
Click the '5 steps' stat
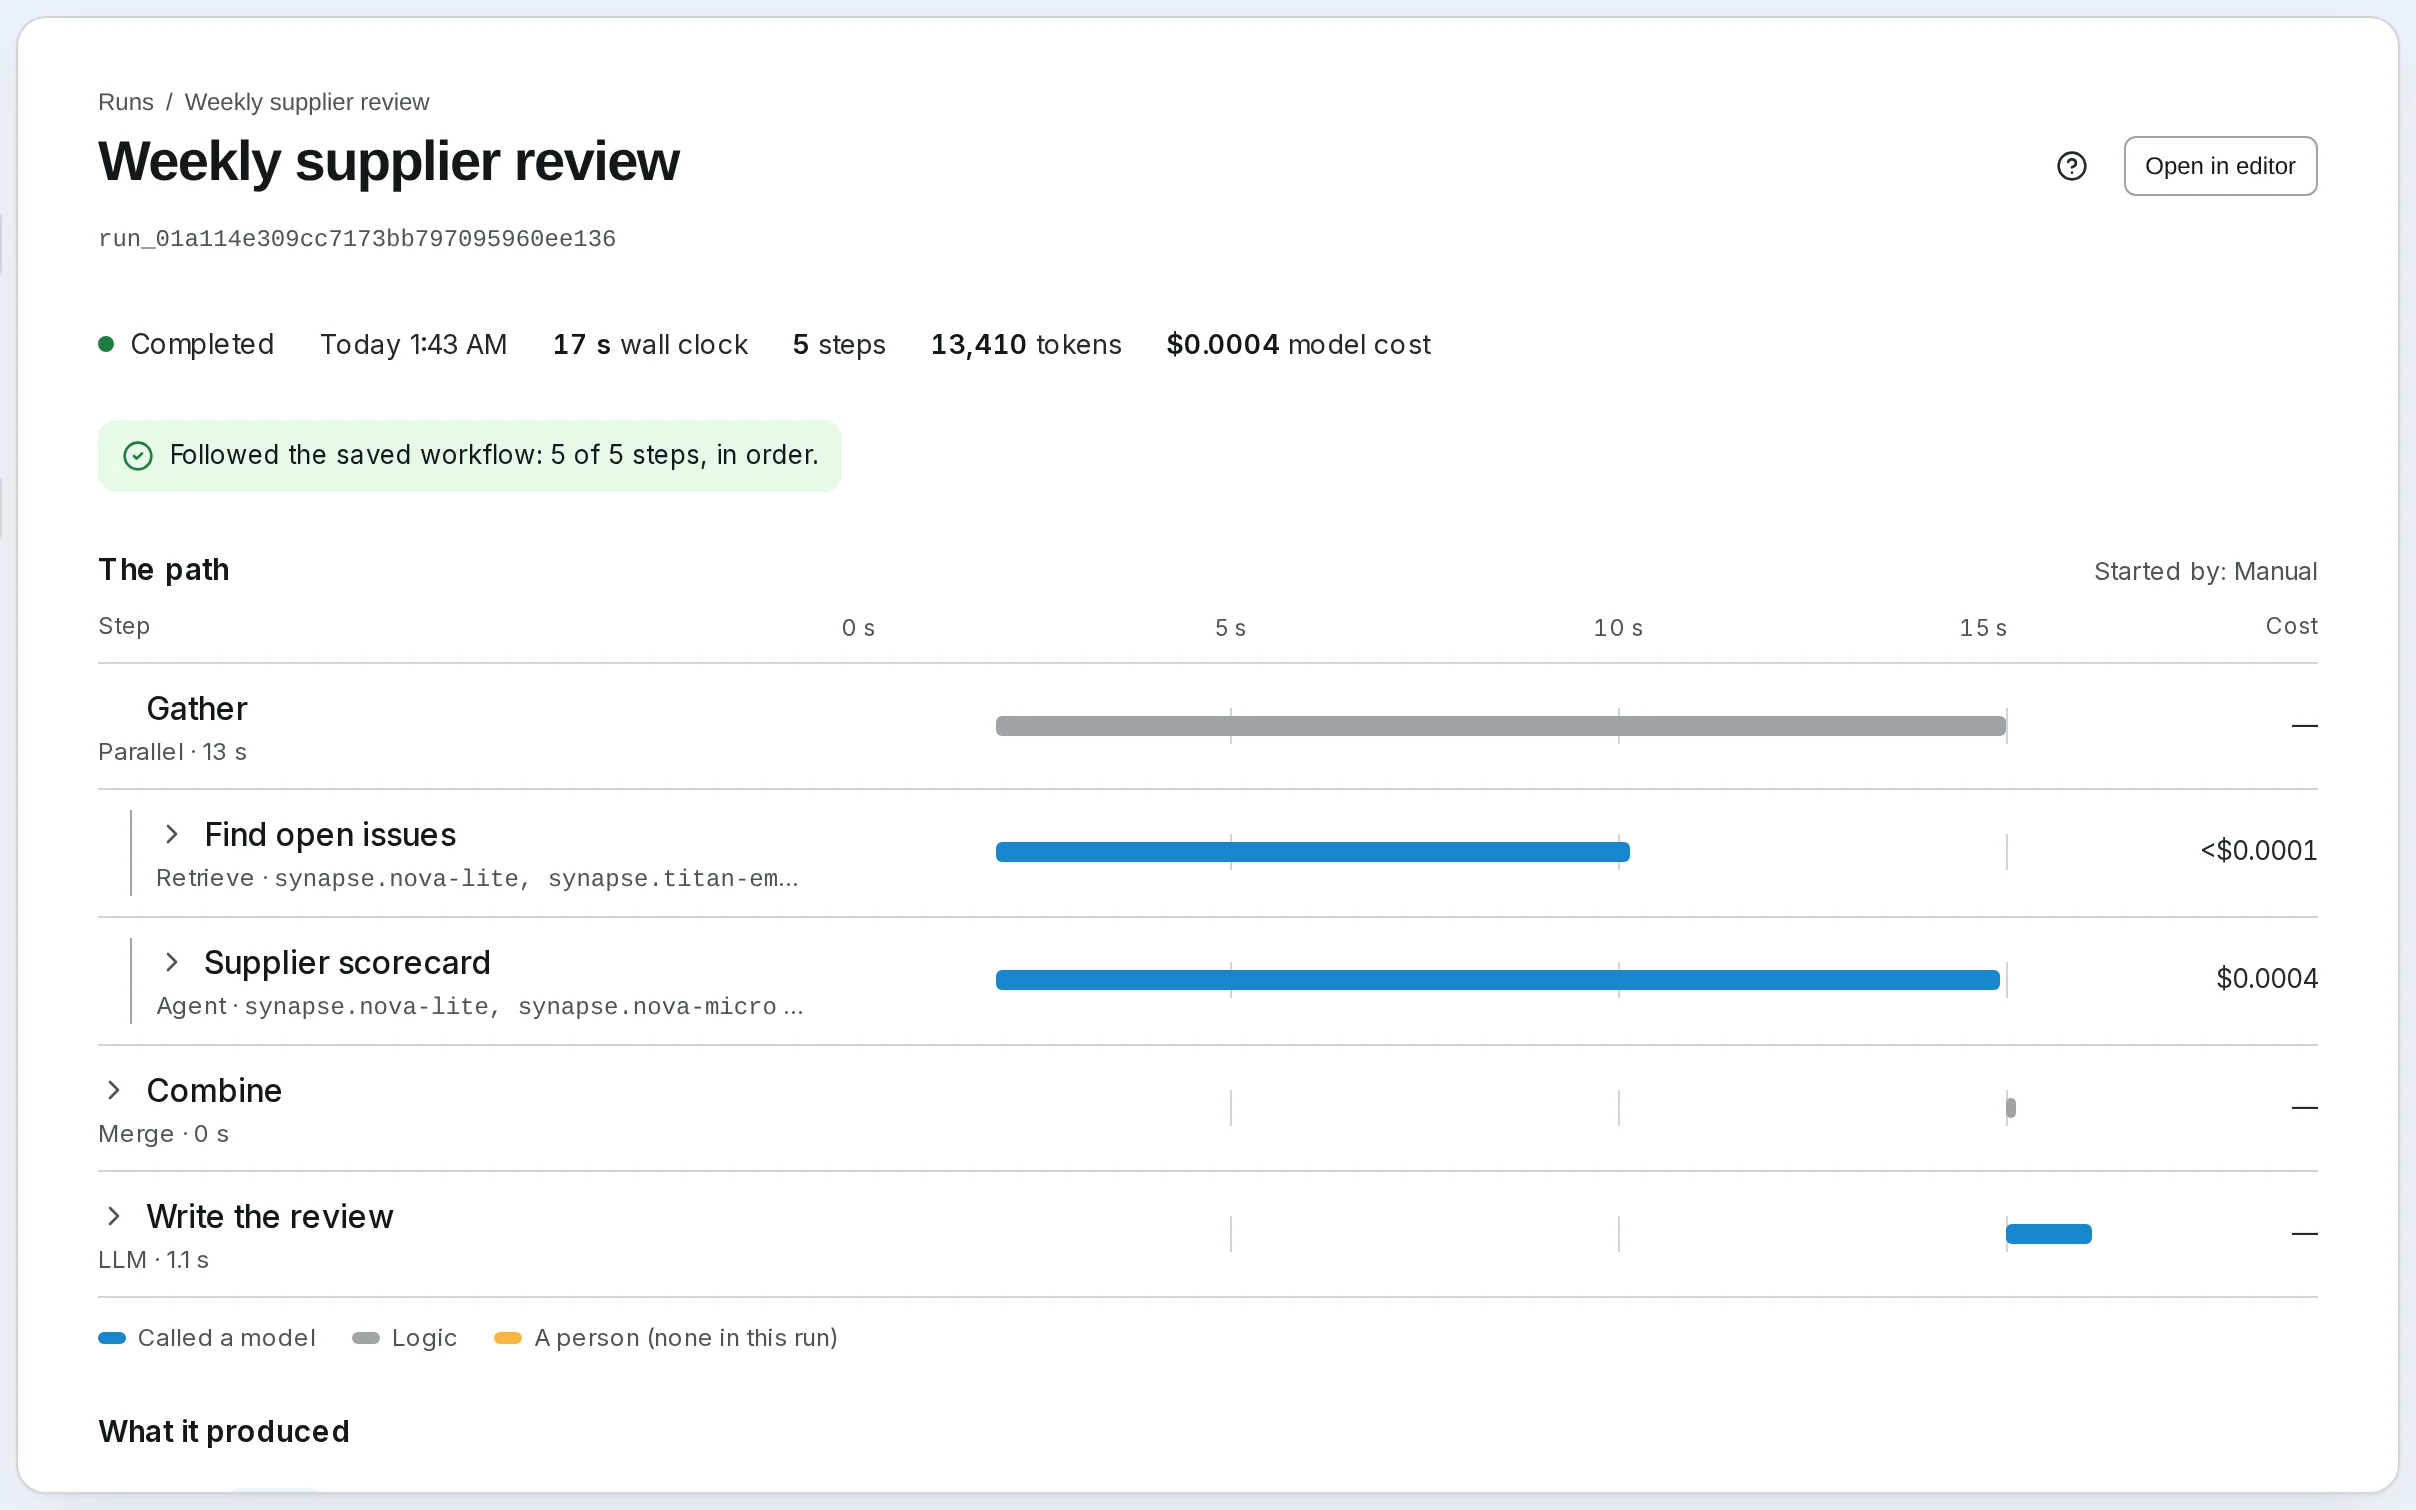pos(839,344)
